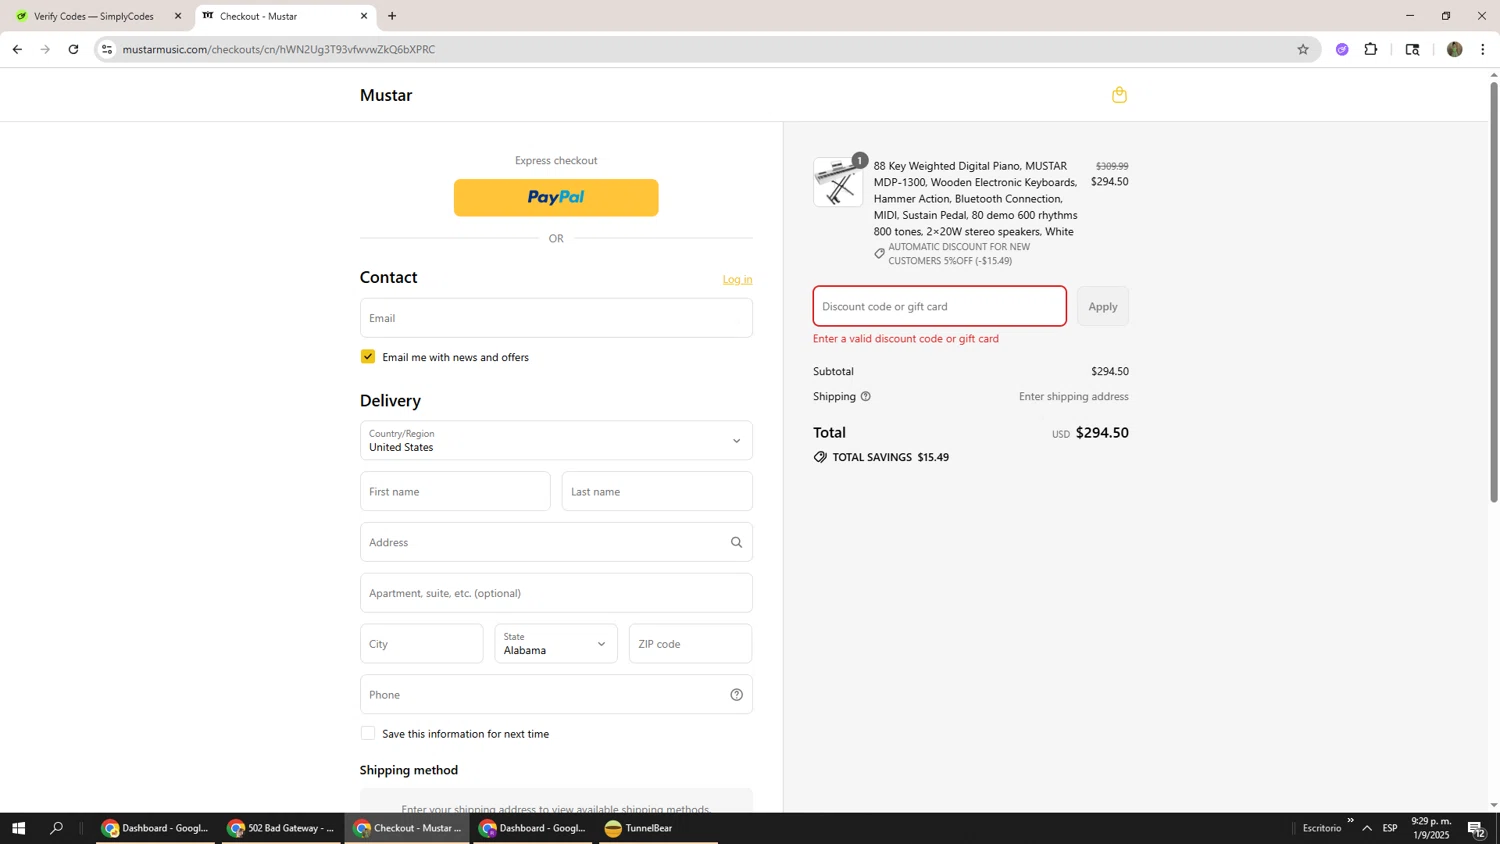Open the notification center icon
This screenshot has width=1500, height=844.
(x=1476, y=828)
